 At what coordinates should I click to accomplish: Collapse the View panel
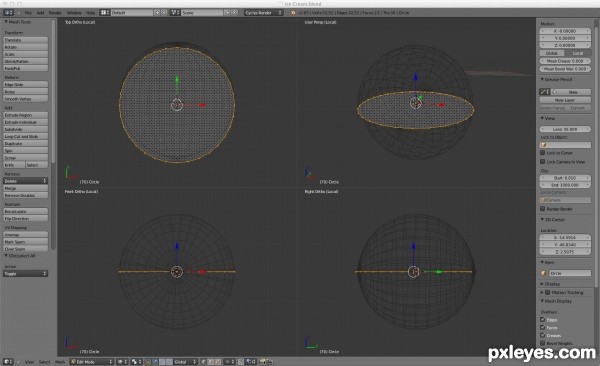click(542, 118)
